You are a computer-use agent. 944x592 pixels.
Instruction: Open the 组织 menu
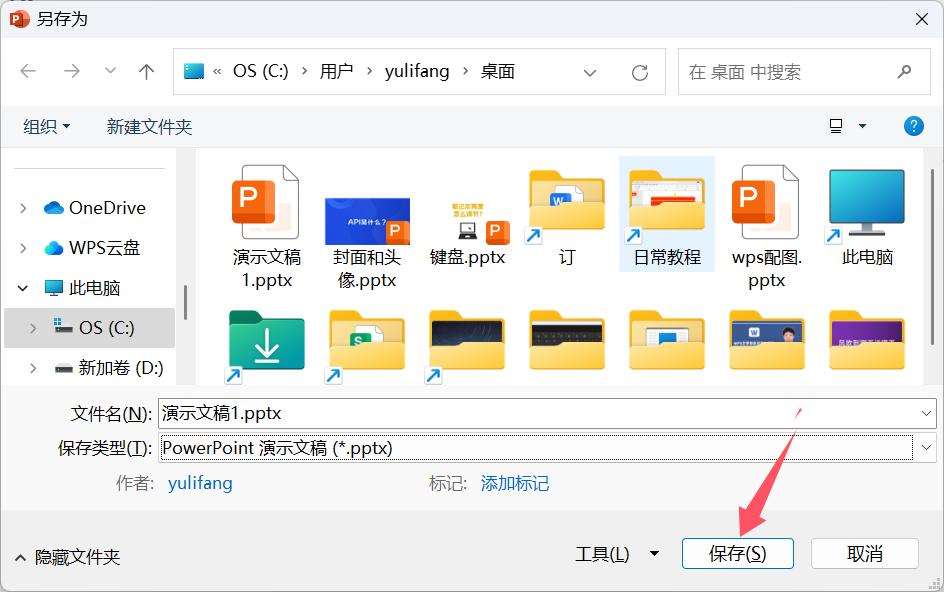(46, 126)
